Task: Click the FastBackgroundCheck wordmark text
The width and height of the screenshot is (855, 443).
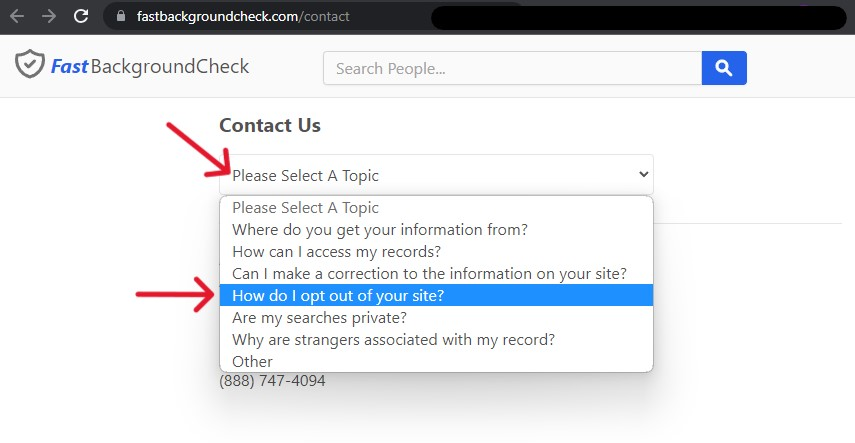Action: [x=148, y=67]
